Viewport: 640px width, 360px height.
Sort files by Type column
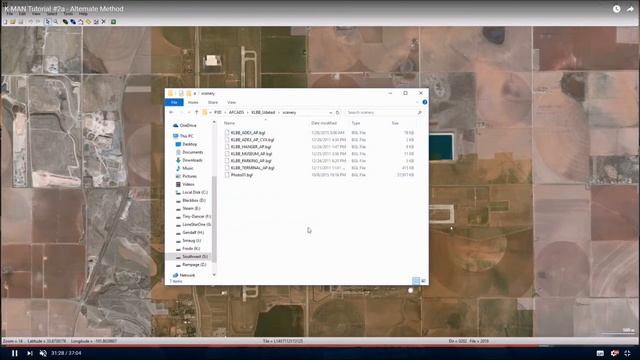click(356, 123)
